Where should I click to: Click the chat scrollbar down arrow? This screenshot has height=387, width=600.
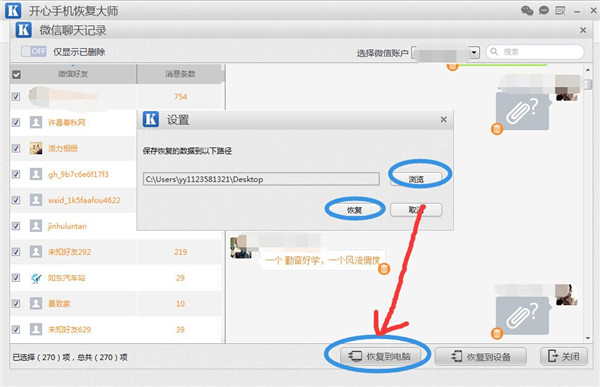pyautogui.click(x=588, y=338)
